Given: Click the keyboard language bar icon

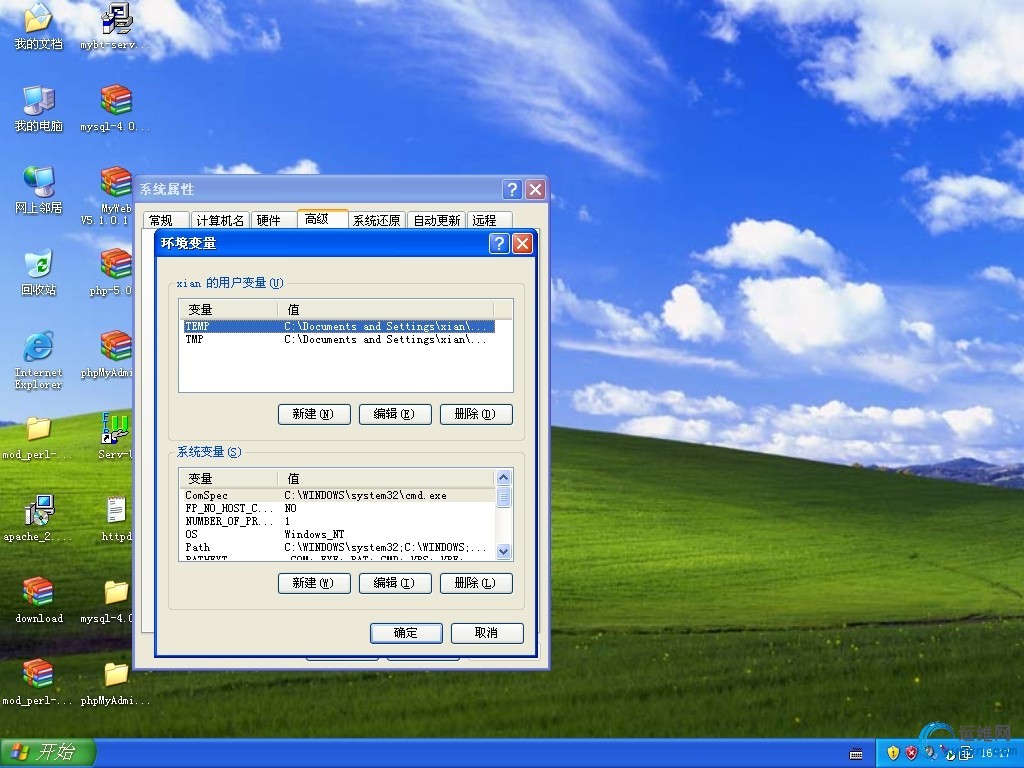Looking at the screenshot, I should coord(856,754).
